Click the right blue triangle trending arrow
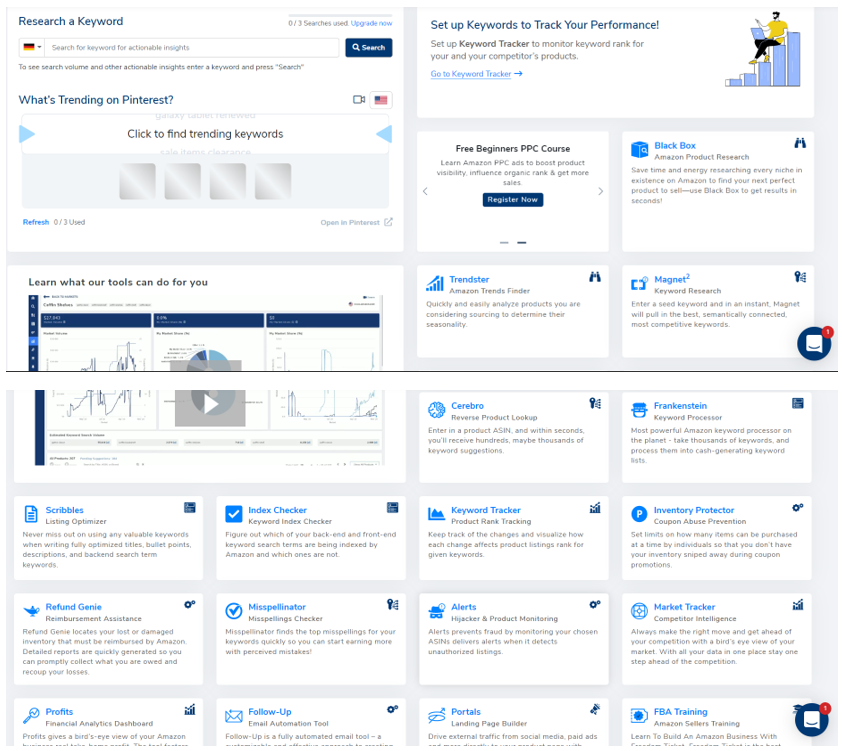 384,134
